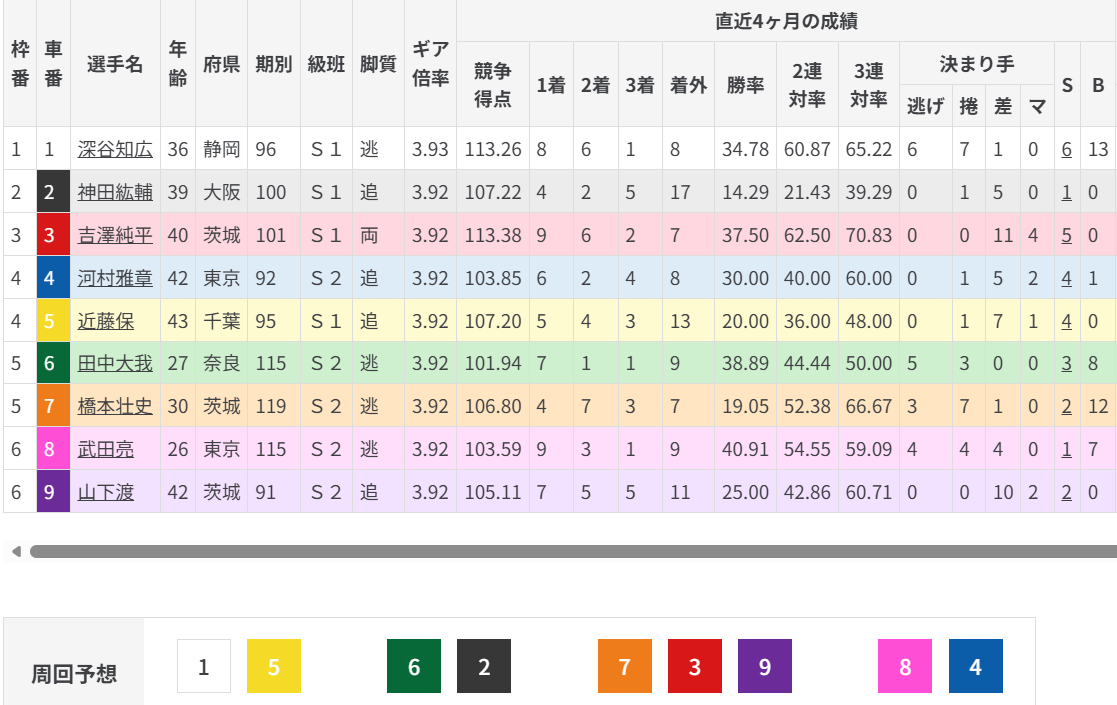
Task: Open the 橋本壮史 rider page
Action: pos(115,407)
